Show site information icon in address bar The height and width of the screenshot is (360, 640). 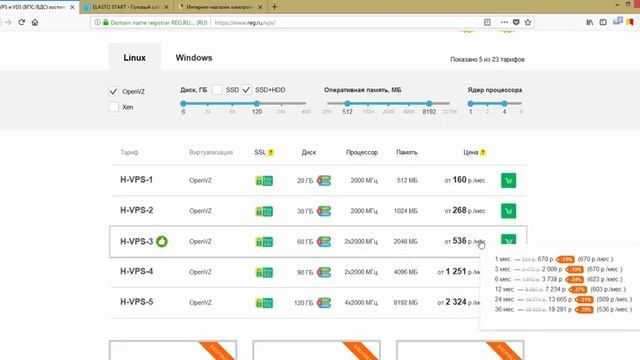click(97, 22)
